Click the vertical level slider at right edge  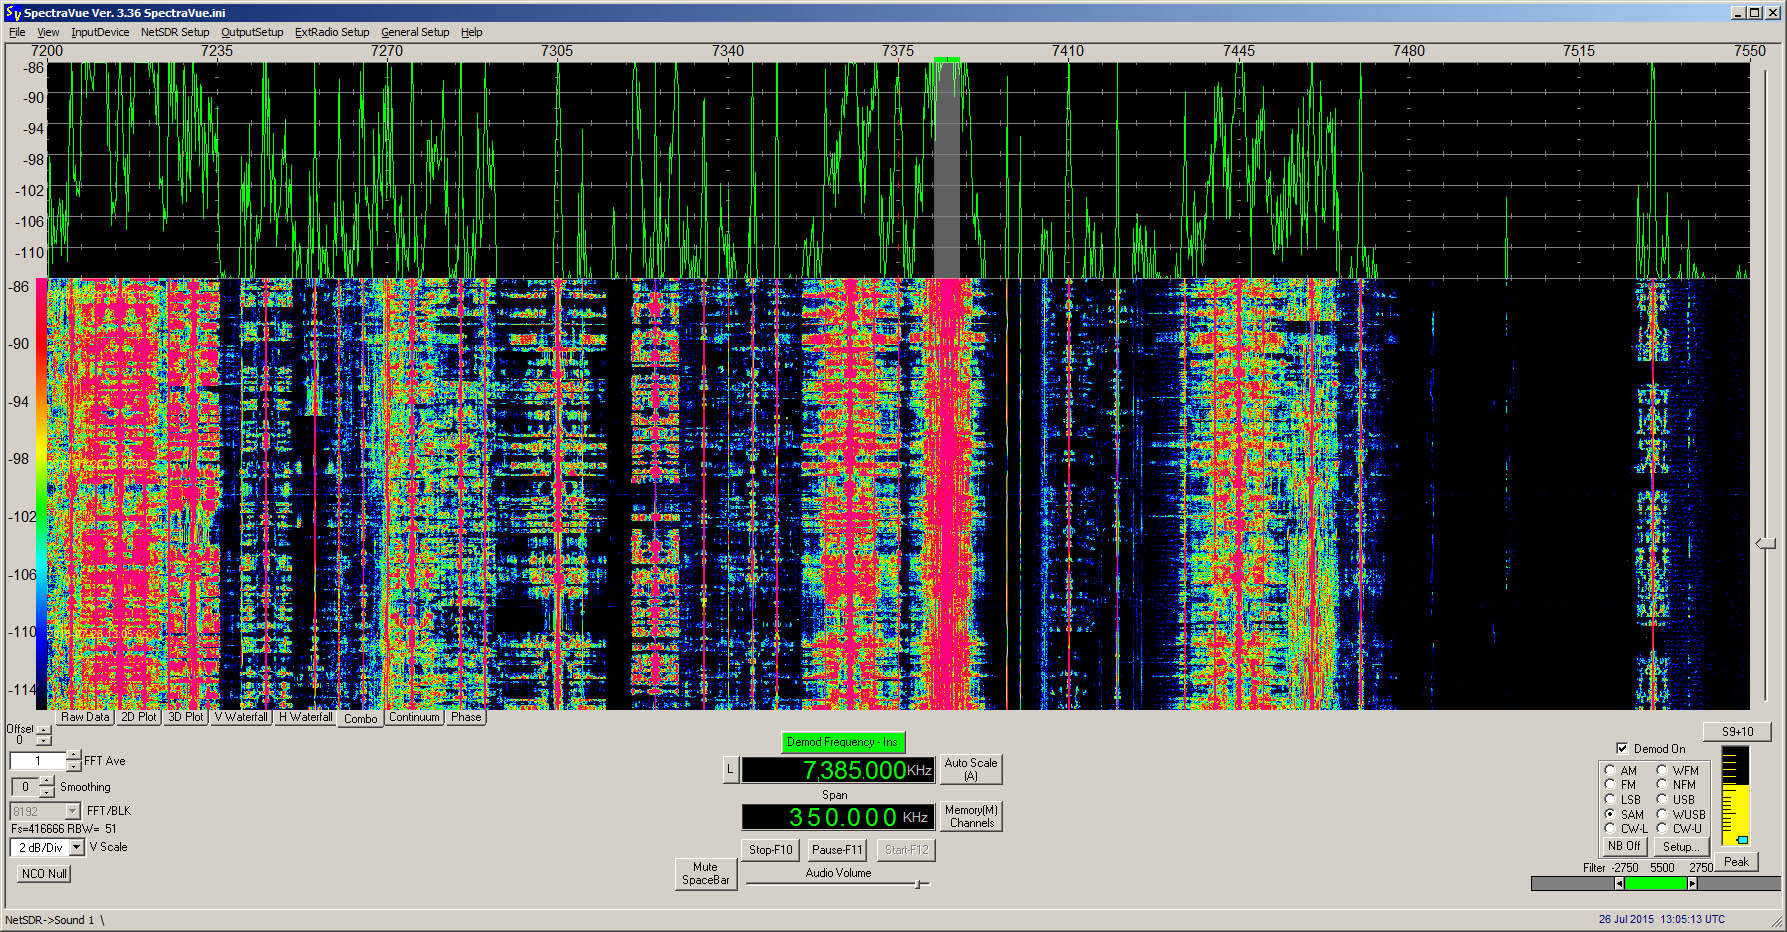pos(1766,543)
